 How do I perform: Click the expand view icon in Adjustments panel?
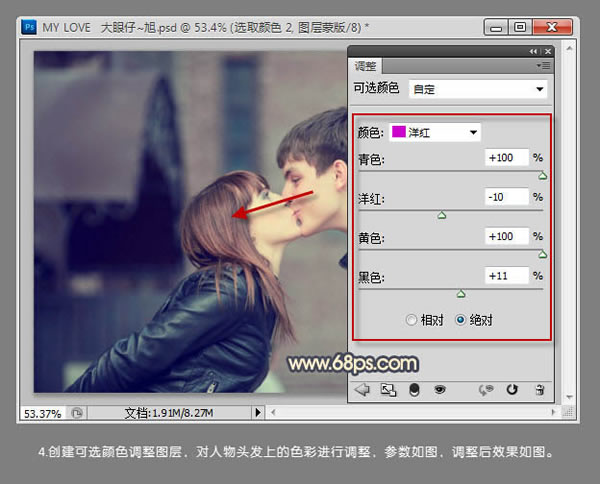tap(388, 390)
